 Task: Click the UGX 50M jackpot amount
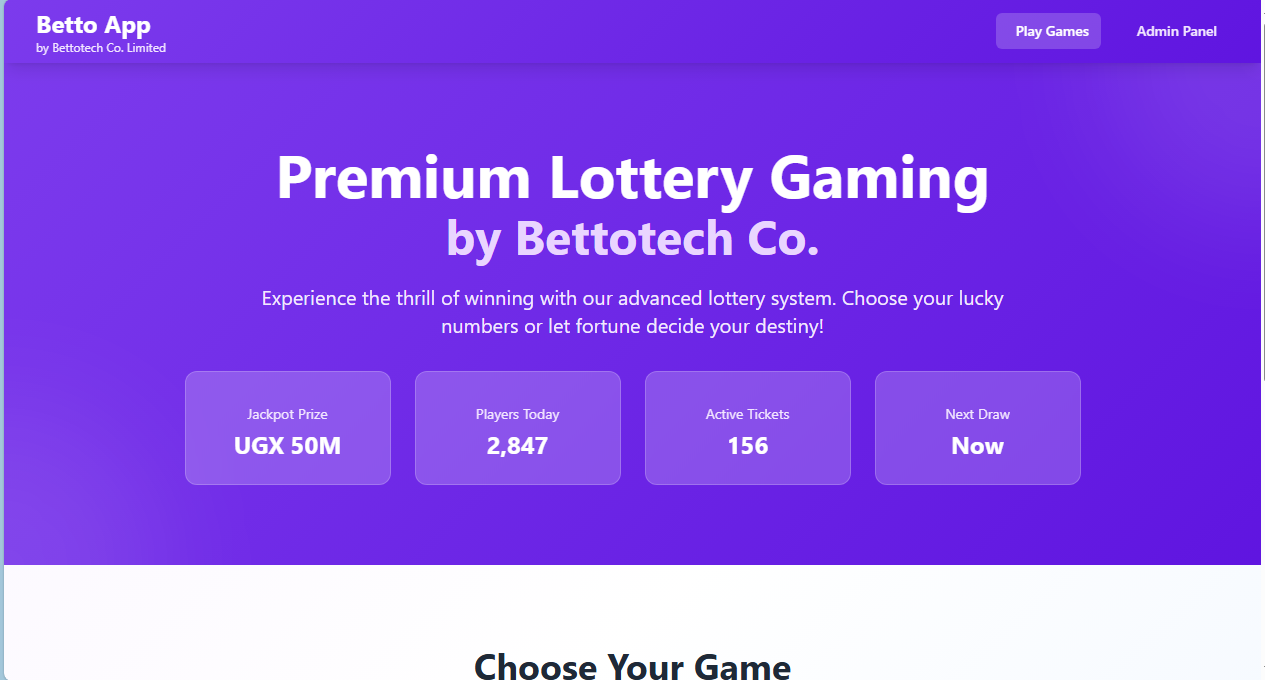click(x=287, y=446)
